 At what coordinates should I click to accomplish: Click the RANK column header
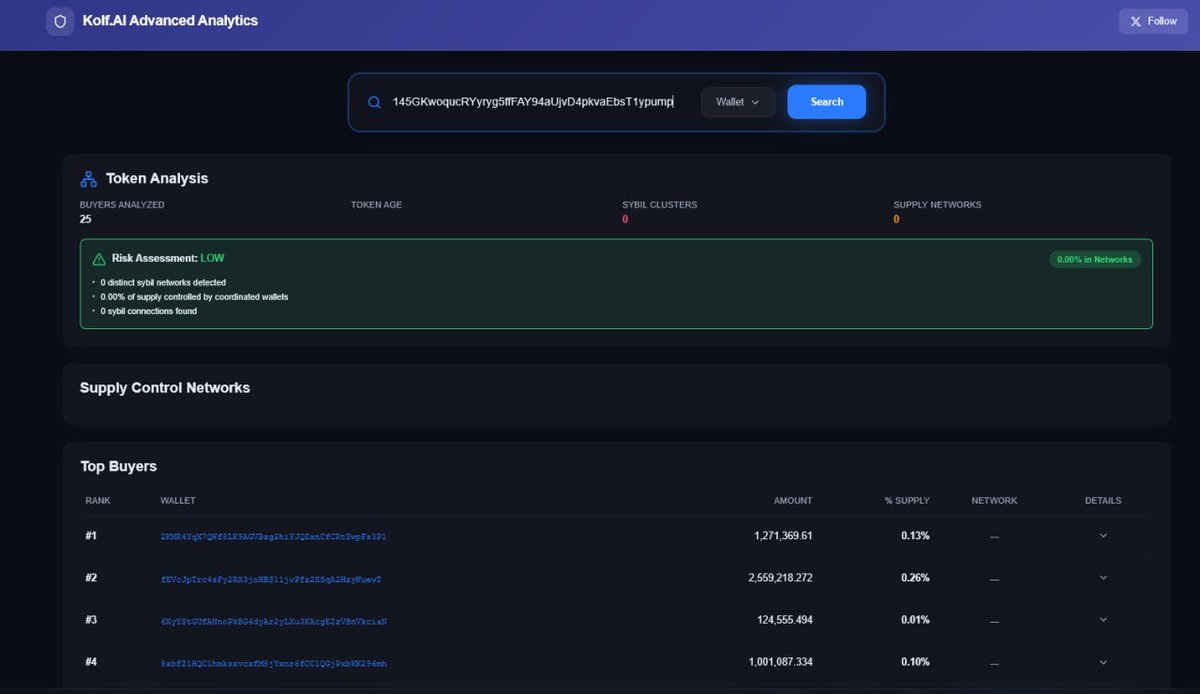tap(98, 501)
